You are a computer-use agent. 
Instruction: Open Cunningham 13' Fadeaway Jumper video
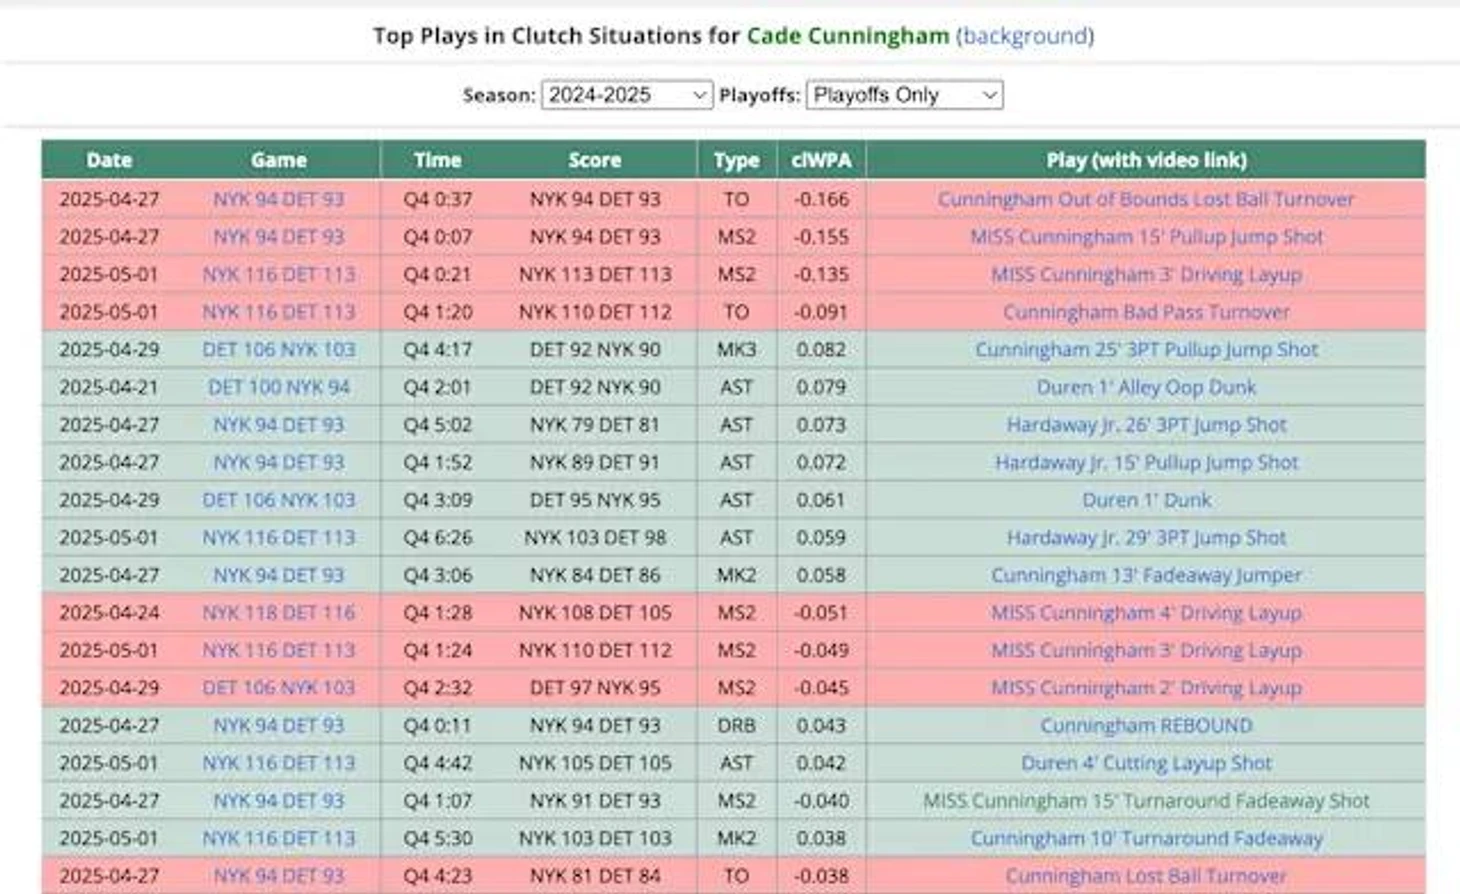(x=1146, y=575)
